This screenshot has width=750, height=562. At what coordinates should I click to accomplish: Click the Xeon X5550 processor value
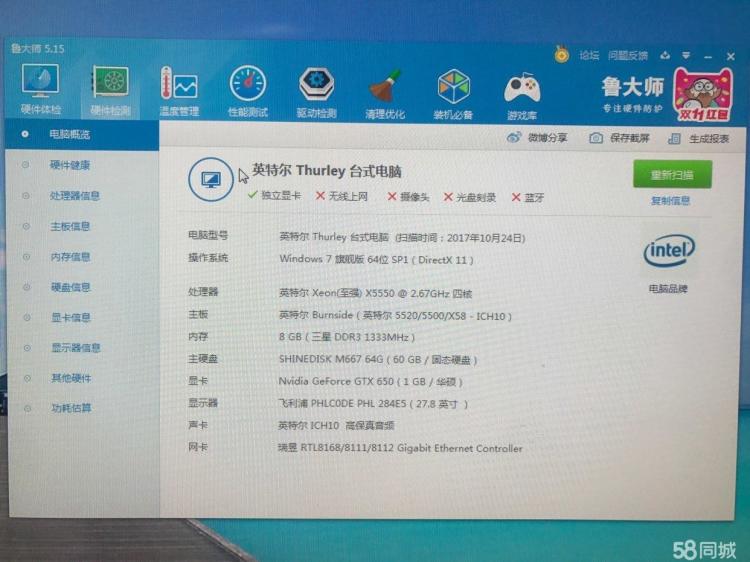[375, 293]
